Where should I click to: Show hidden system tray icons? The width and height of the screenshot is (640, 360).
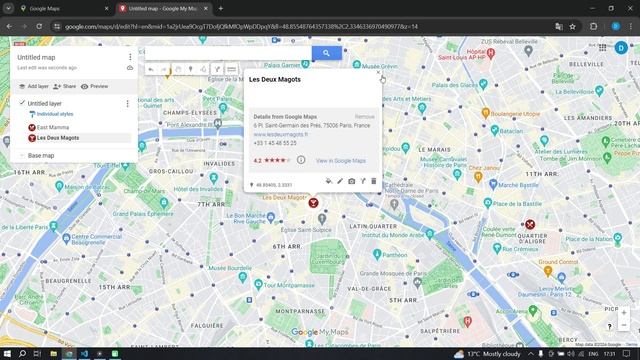point(531,354)
